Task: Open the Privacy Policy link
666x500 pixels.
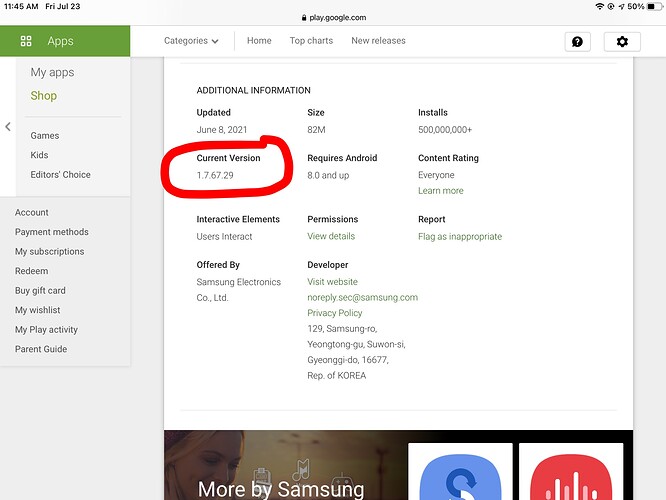Action: [335, 313]
